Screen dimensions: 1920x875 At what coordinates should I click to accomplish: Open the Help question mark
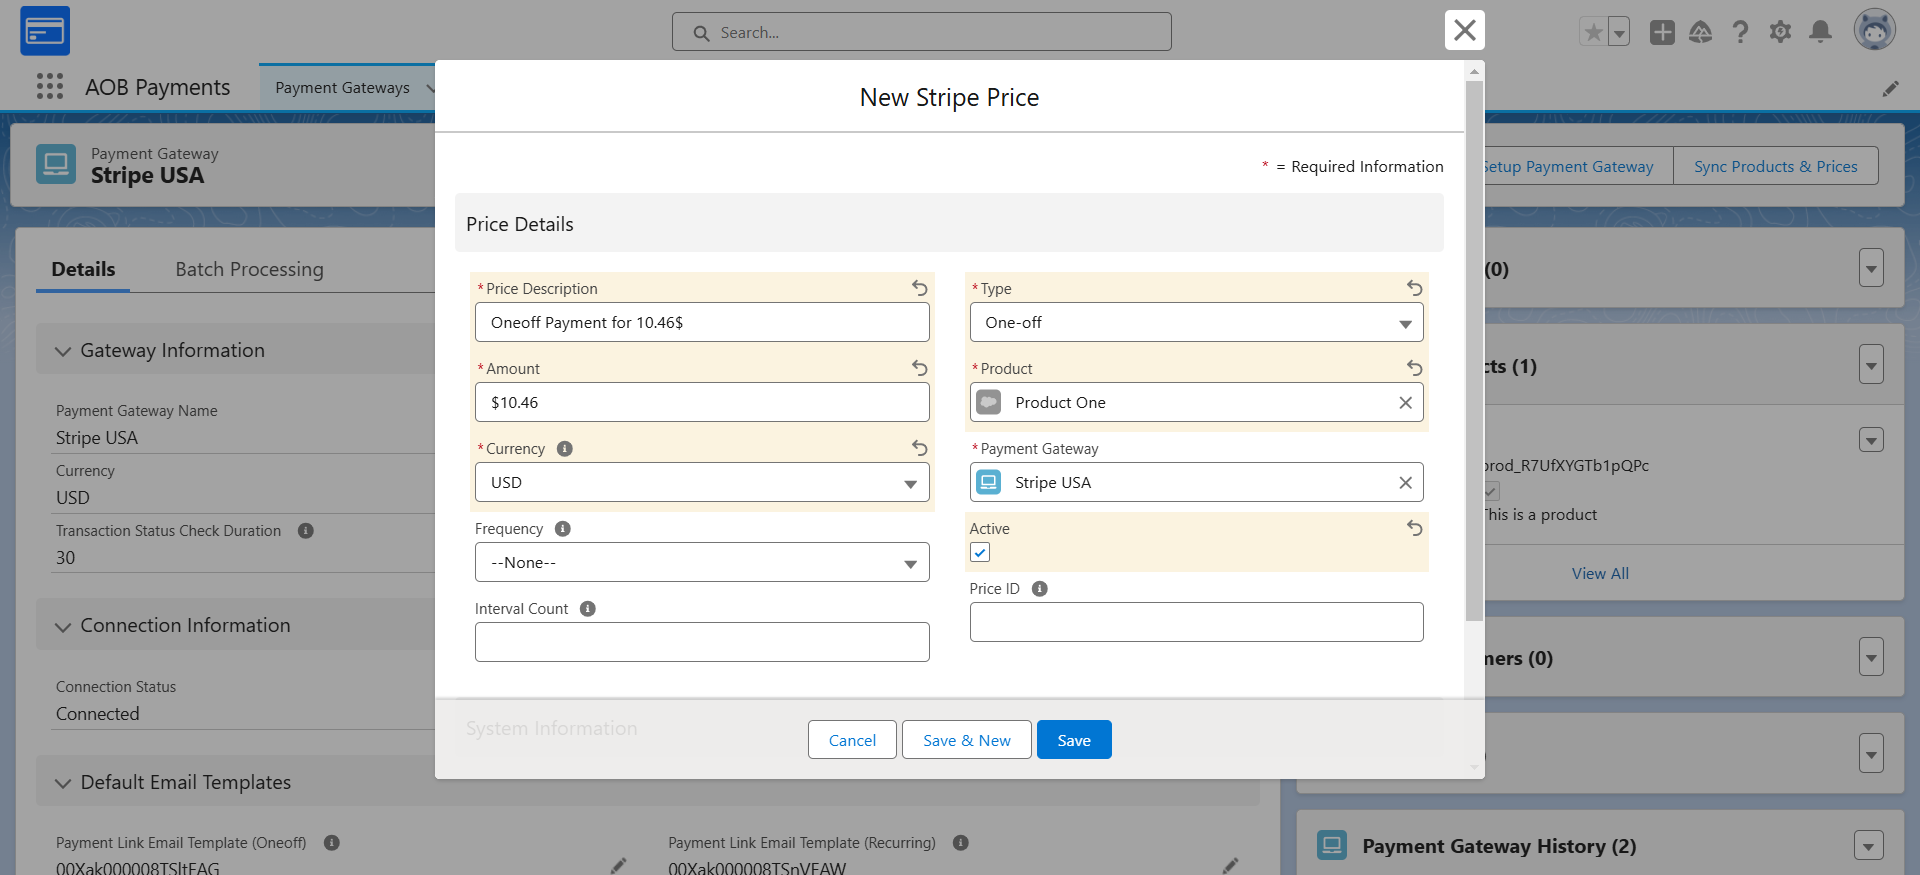(x=1740, y=32)
